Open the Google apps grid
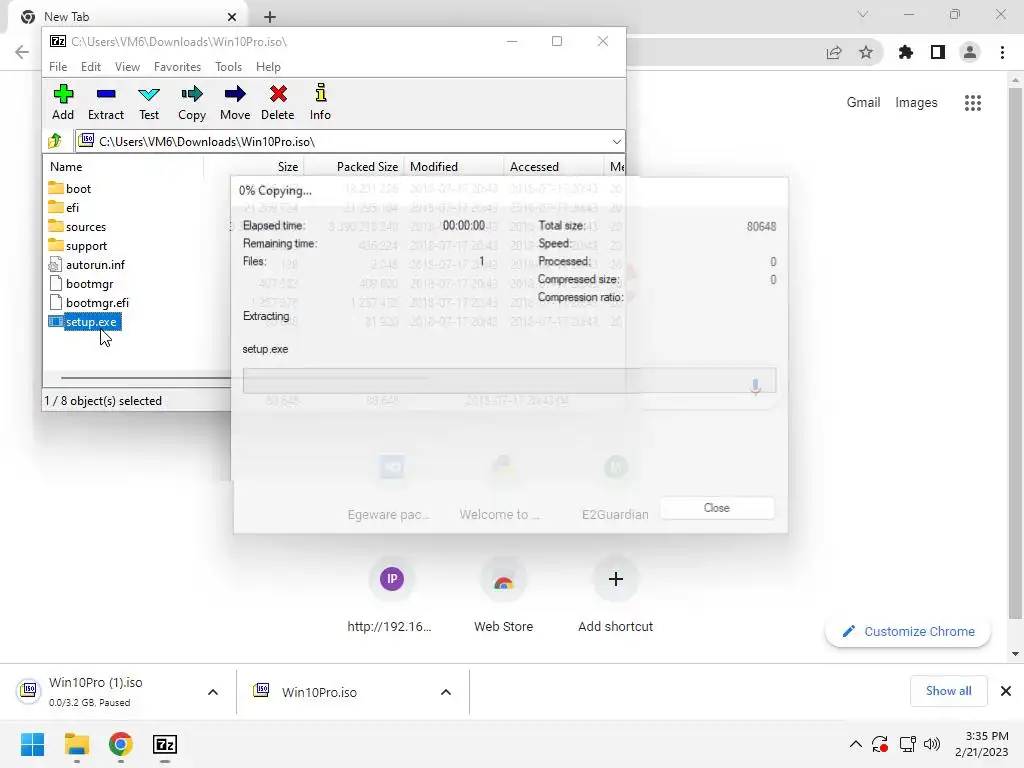Screen dimensions: 1024x768 pyautogui.click(x=973, y=103)
